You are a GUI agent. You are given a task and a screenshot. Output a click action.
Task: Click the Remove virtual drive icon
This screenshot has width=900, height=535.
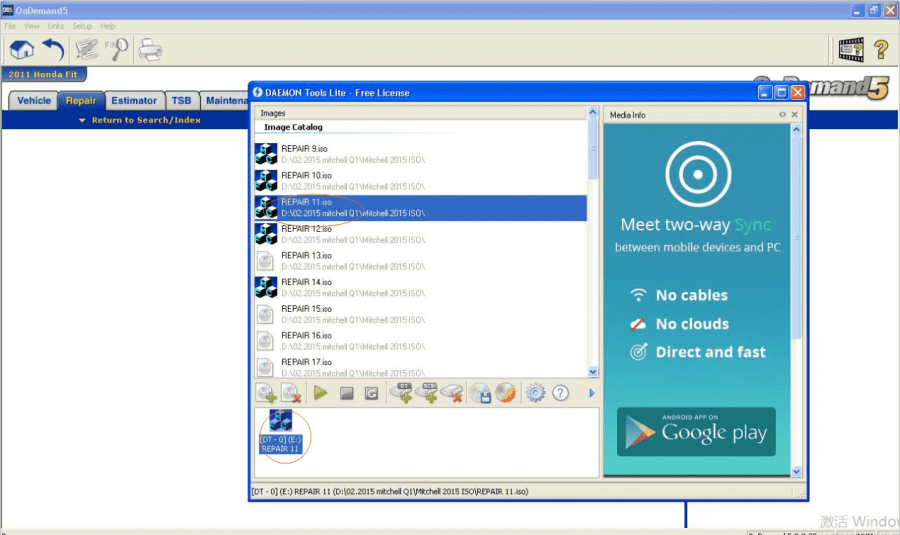[452, 393]
